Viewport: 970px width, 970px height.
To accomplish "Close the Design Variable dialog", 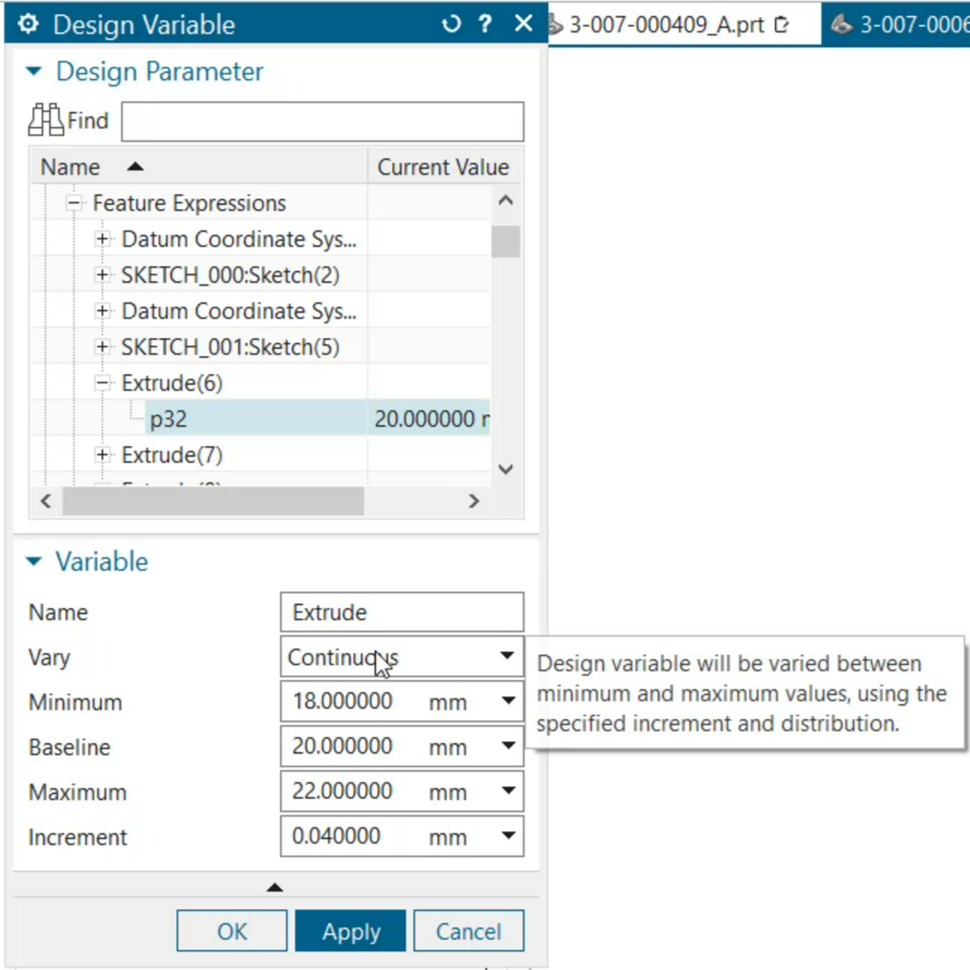I will pos(523,24).
